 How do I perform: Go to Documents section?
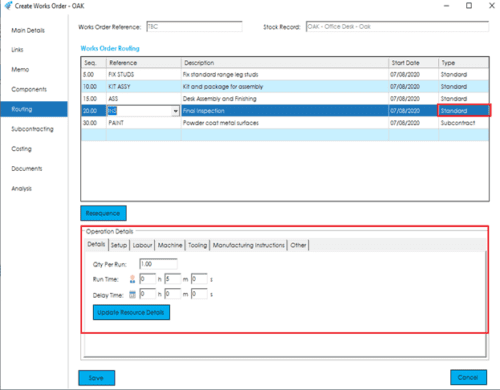(27, 169)
